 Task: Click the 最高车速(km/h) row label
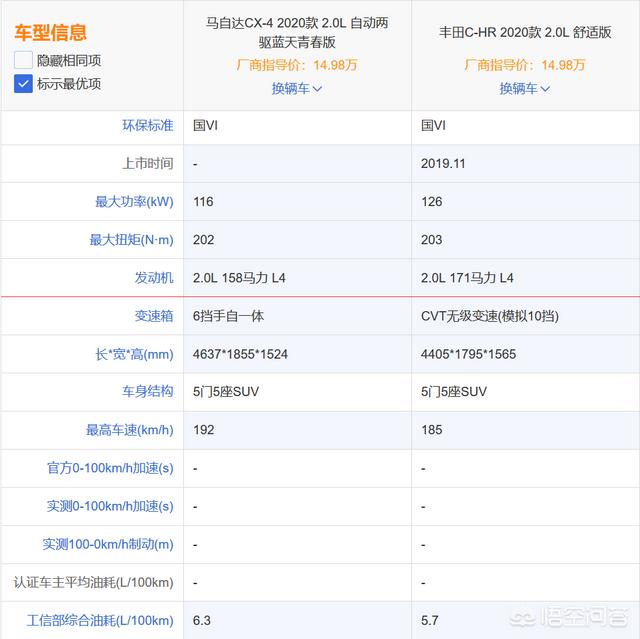(x=130, y=430)
